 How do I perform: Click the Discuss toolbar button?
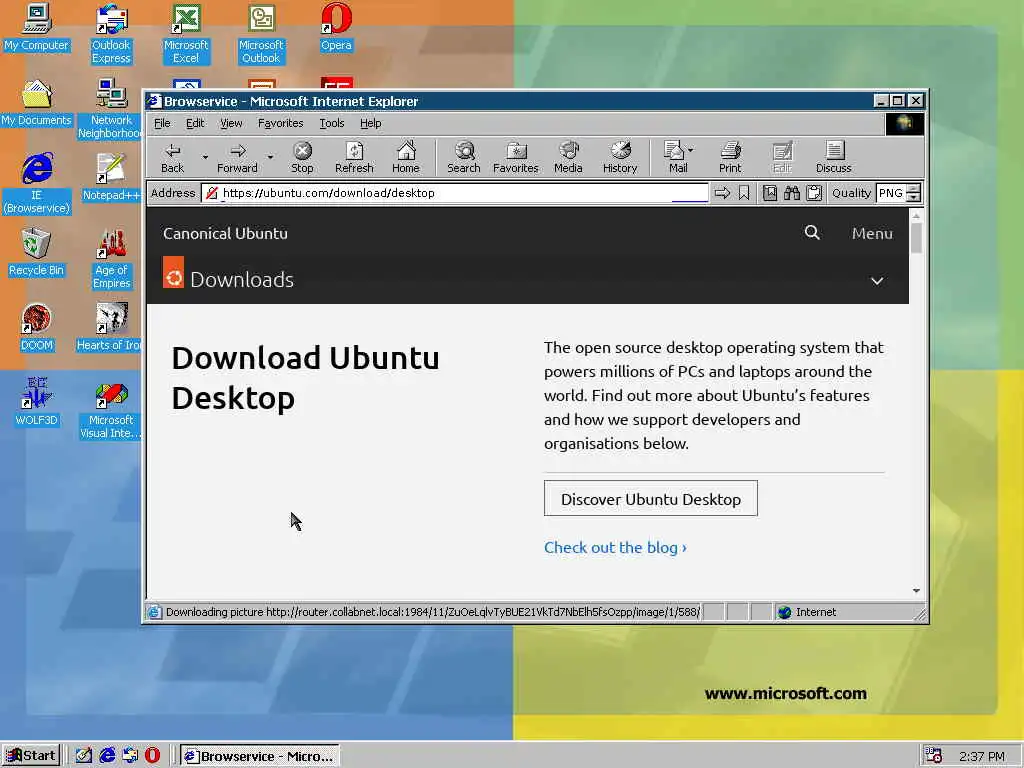point(833,157)
